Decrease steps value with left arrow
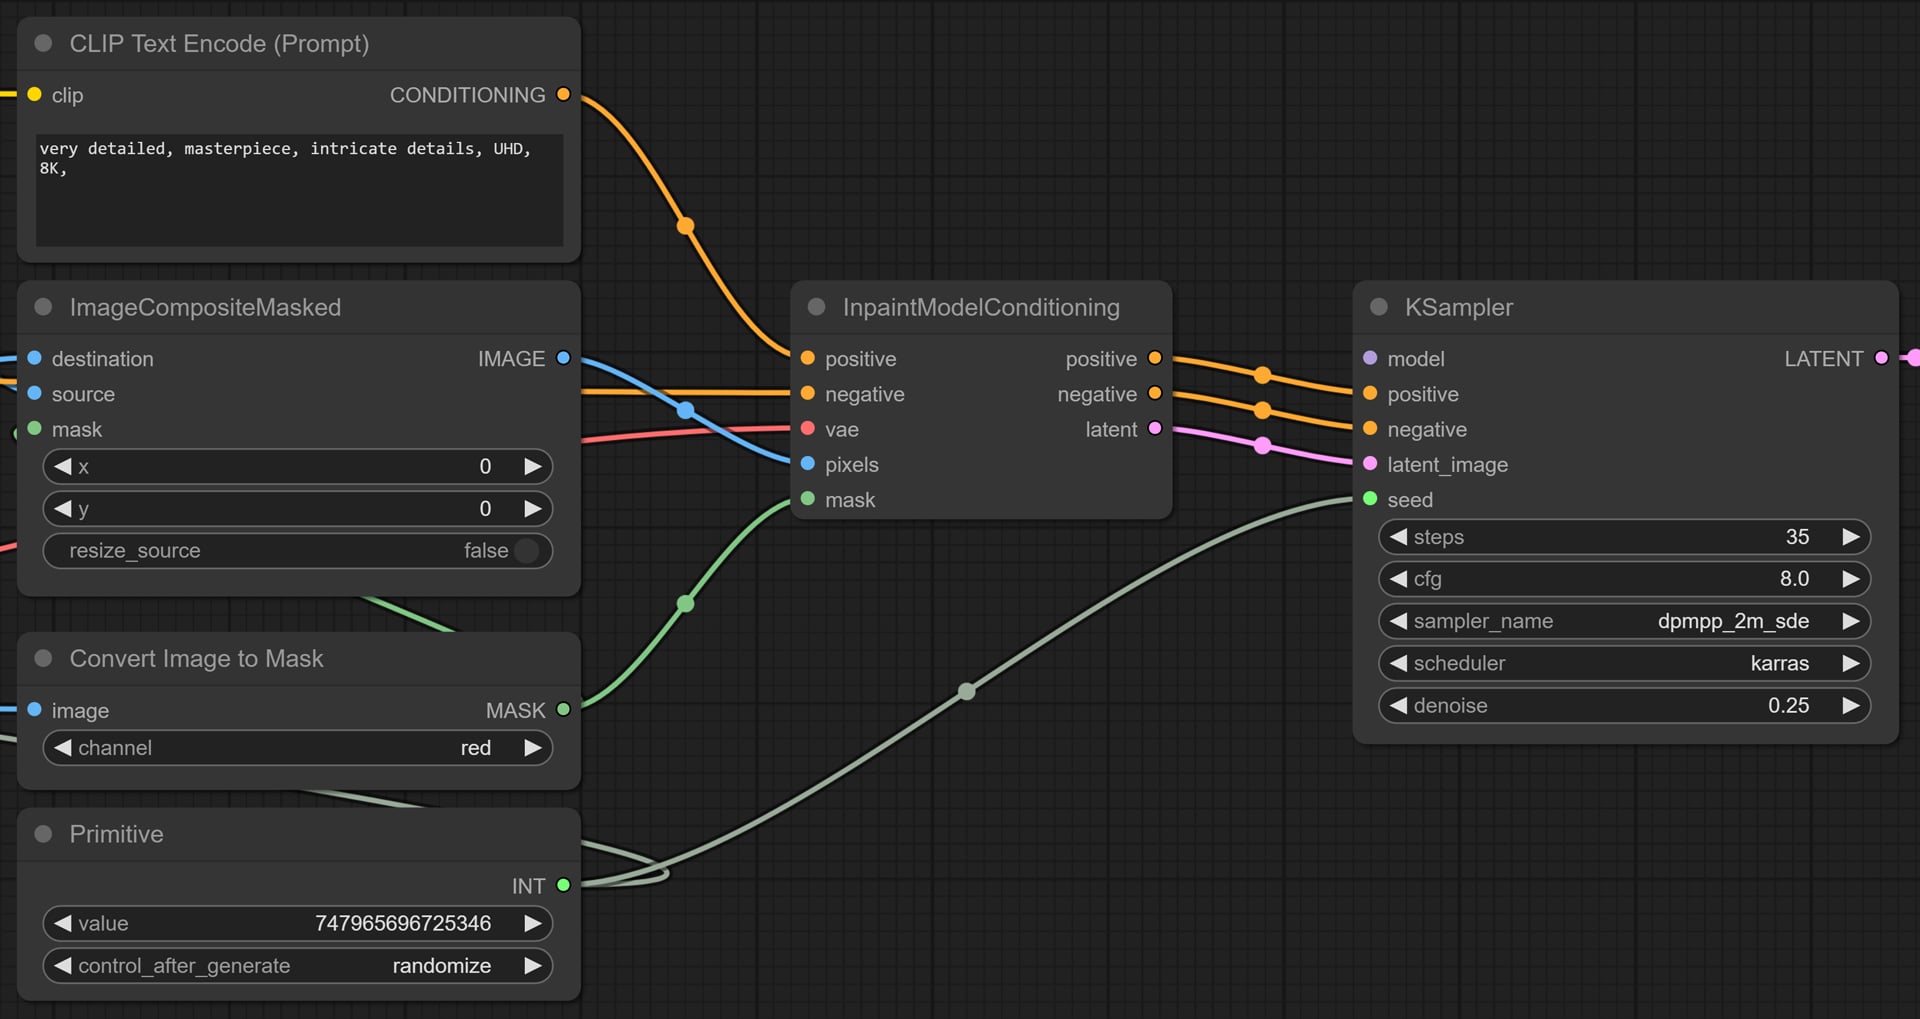The height and width of the screenshot is (1019, 1920). tap(1399, 537)
